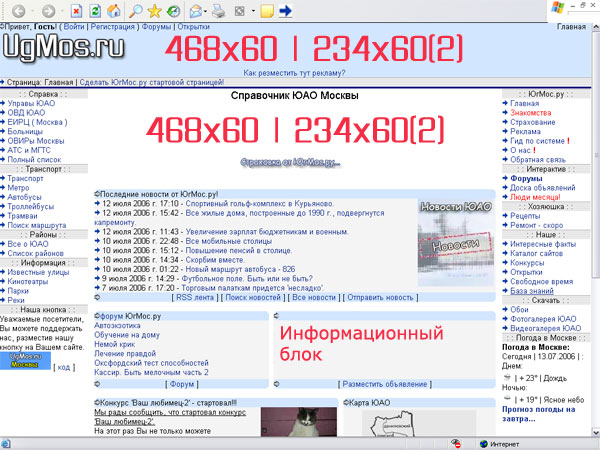The image size is (600, 450).
Task: Click the blue arrow toolbar icon
Action: point(285,11)
